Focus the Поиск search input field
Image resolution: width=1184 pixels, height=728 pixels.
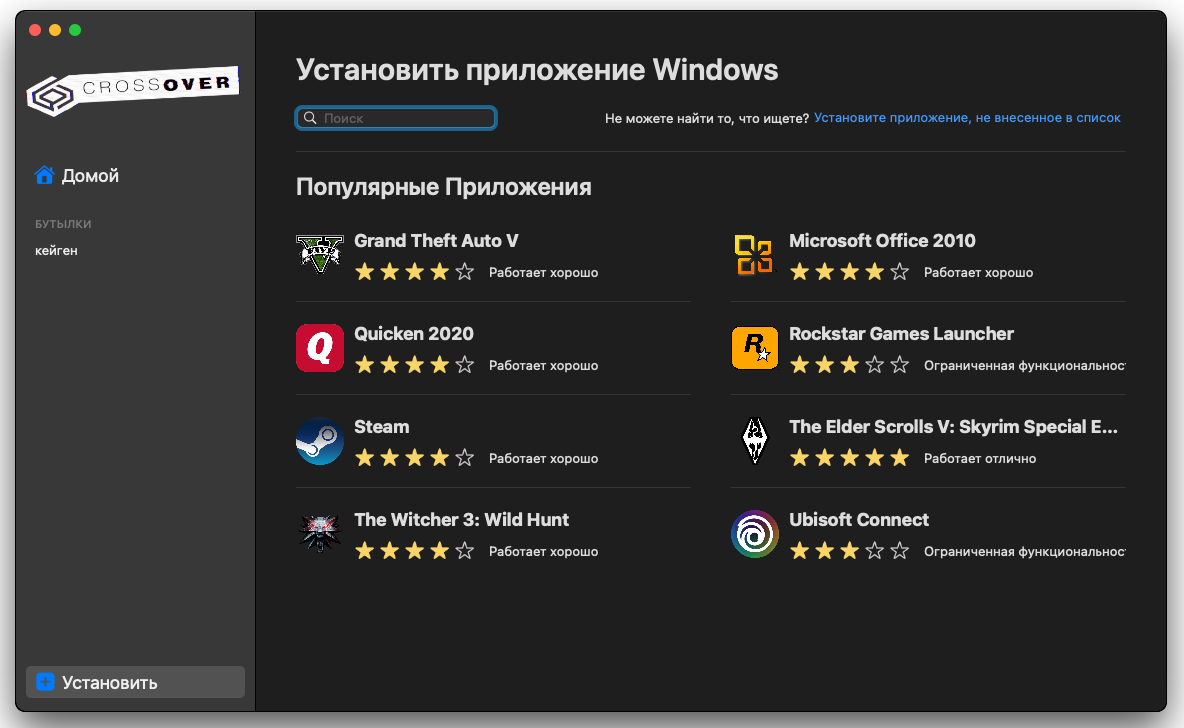tap(405, 118)
